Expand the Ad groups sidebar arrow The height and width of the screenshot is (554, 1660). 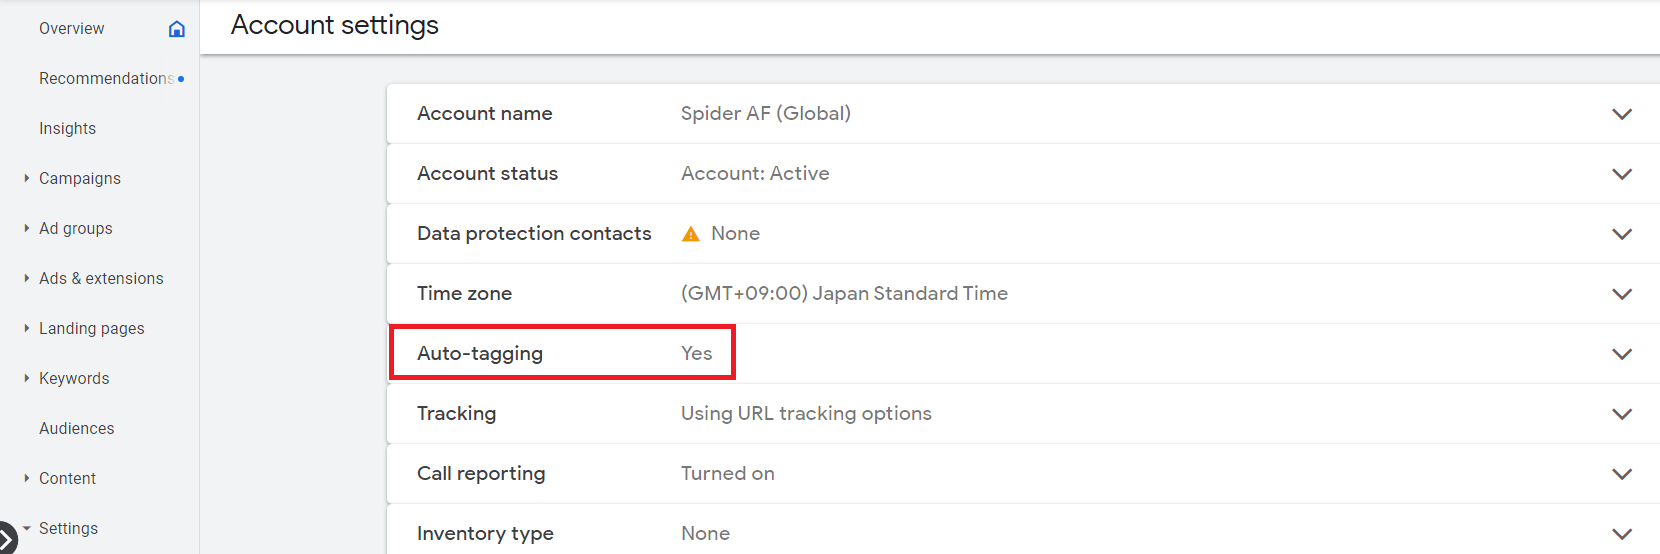point(26,228)
